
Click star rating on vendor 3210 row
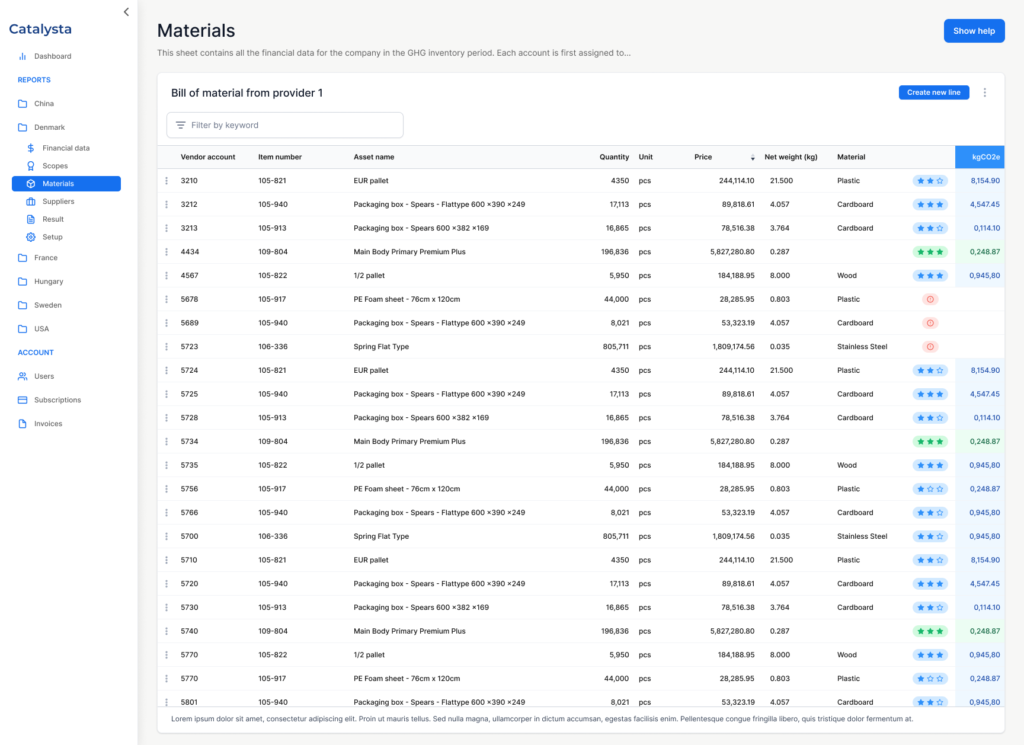(x=929, y=181)
